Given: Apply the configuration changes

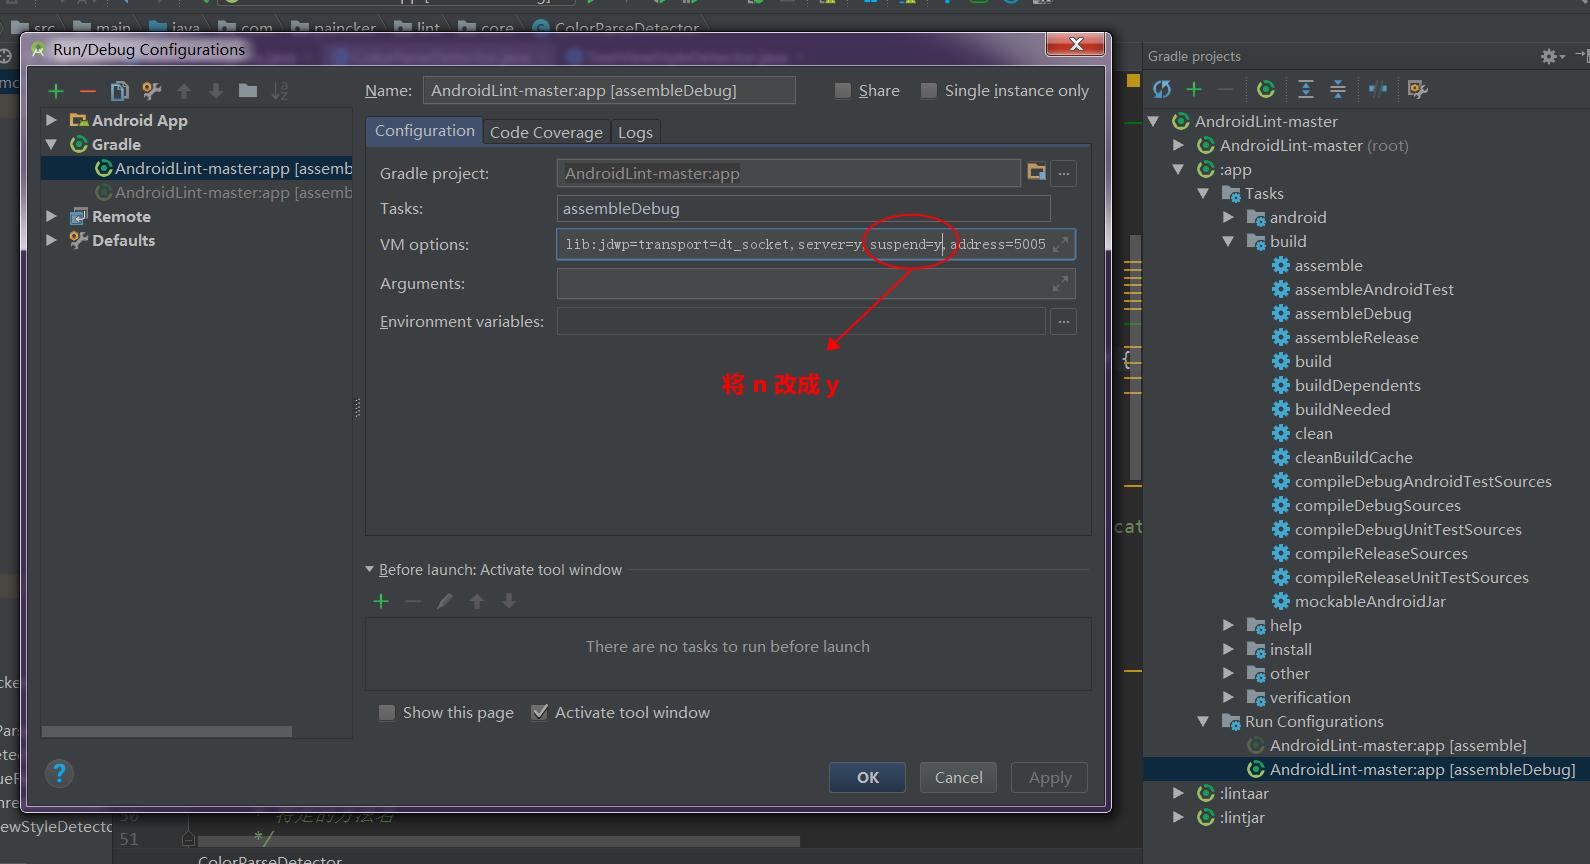Looking at the screenshot, I should pyautogui.click(x=1050, y=778).
